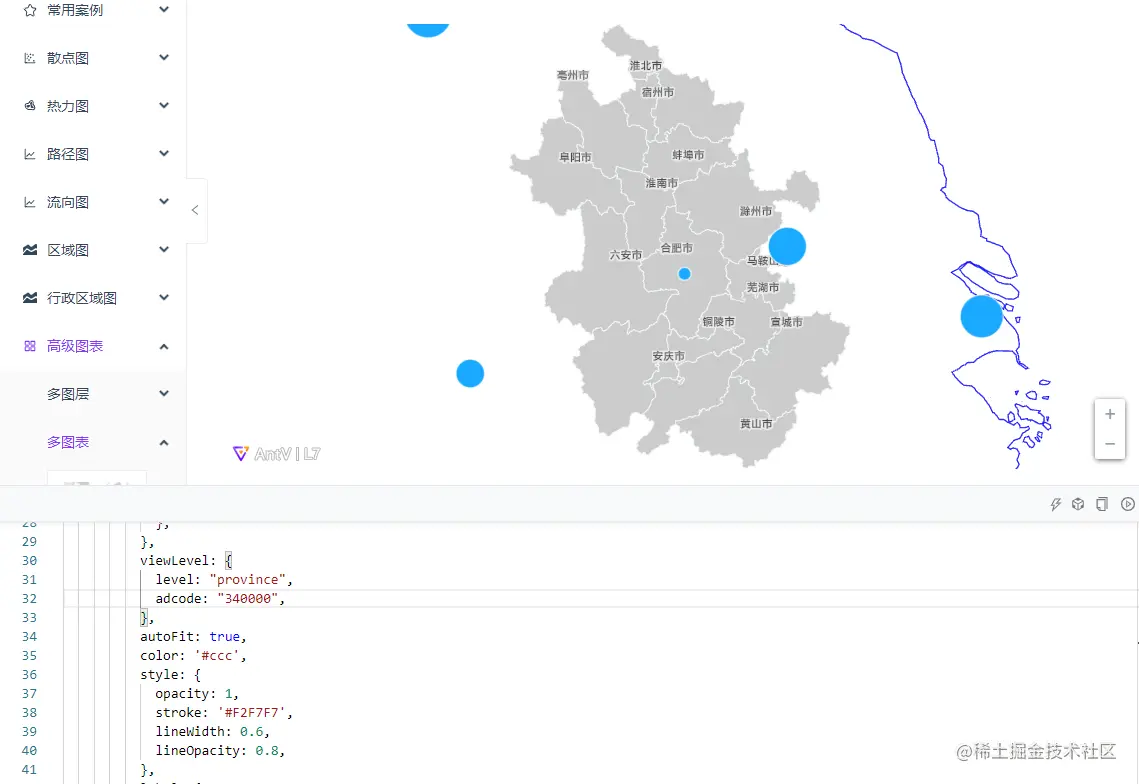
Task: Click the 宣城市 map label
Action: 787,322
